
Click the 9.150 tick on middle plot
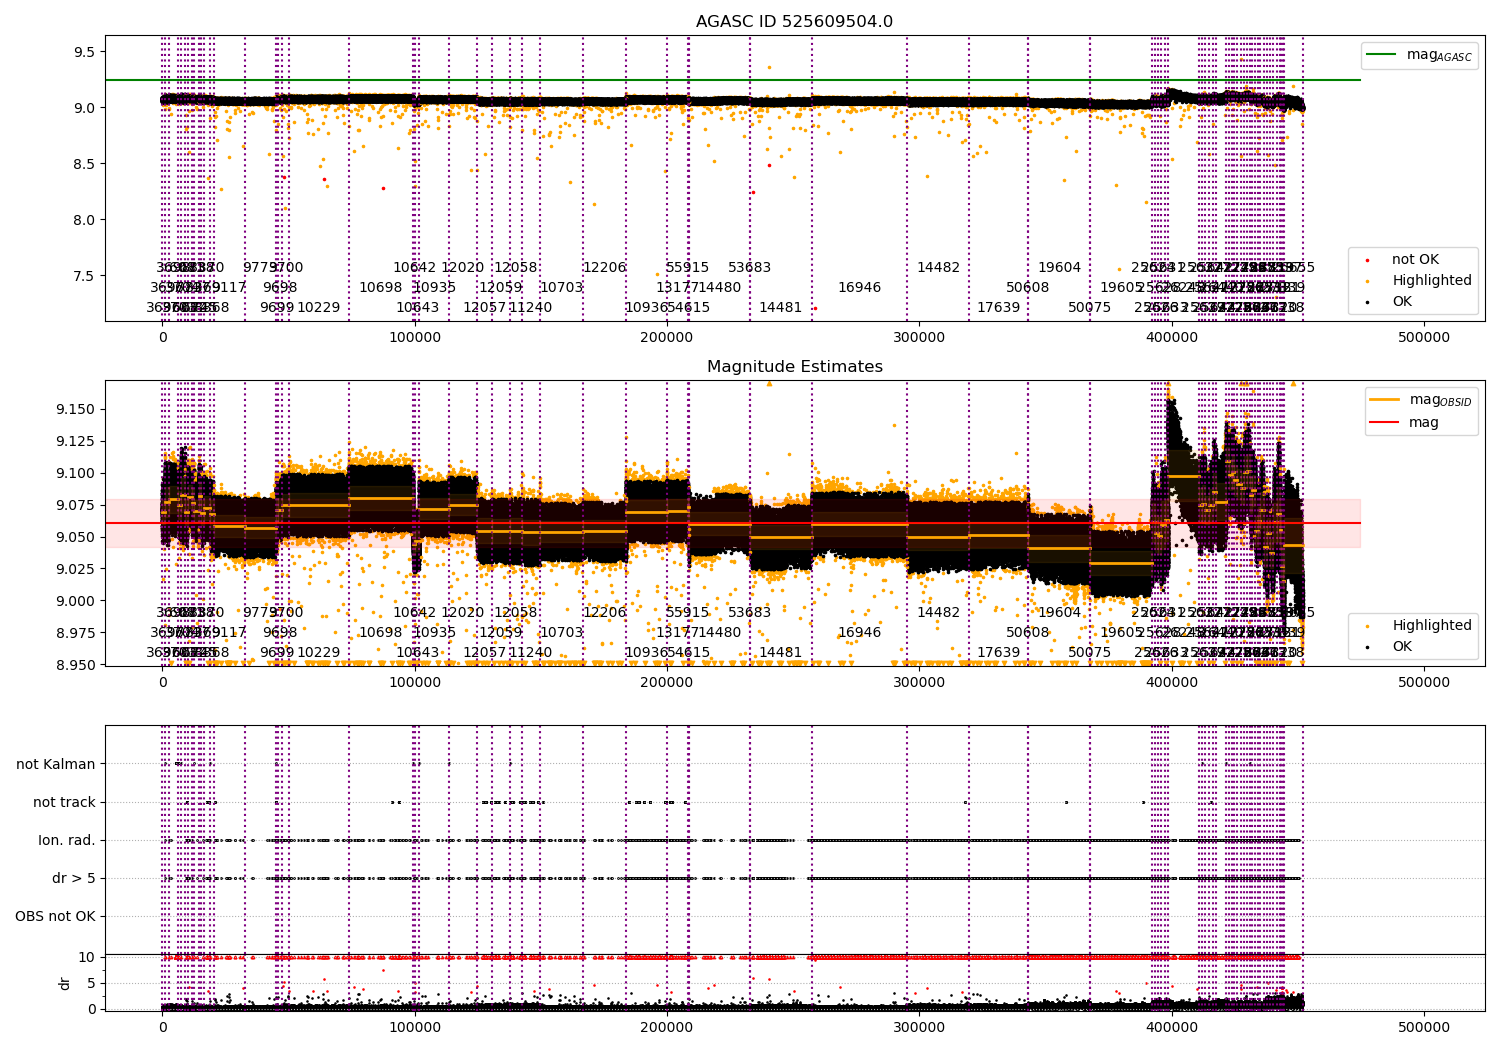point(75,409)
